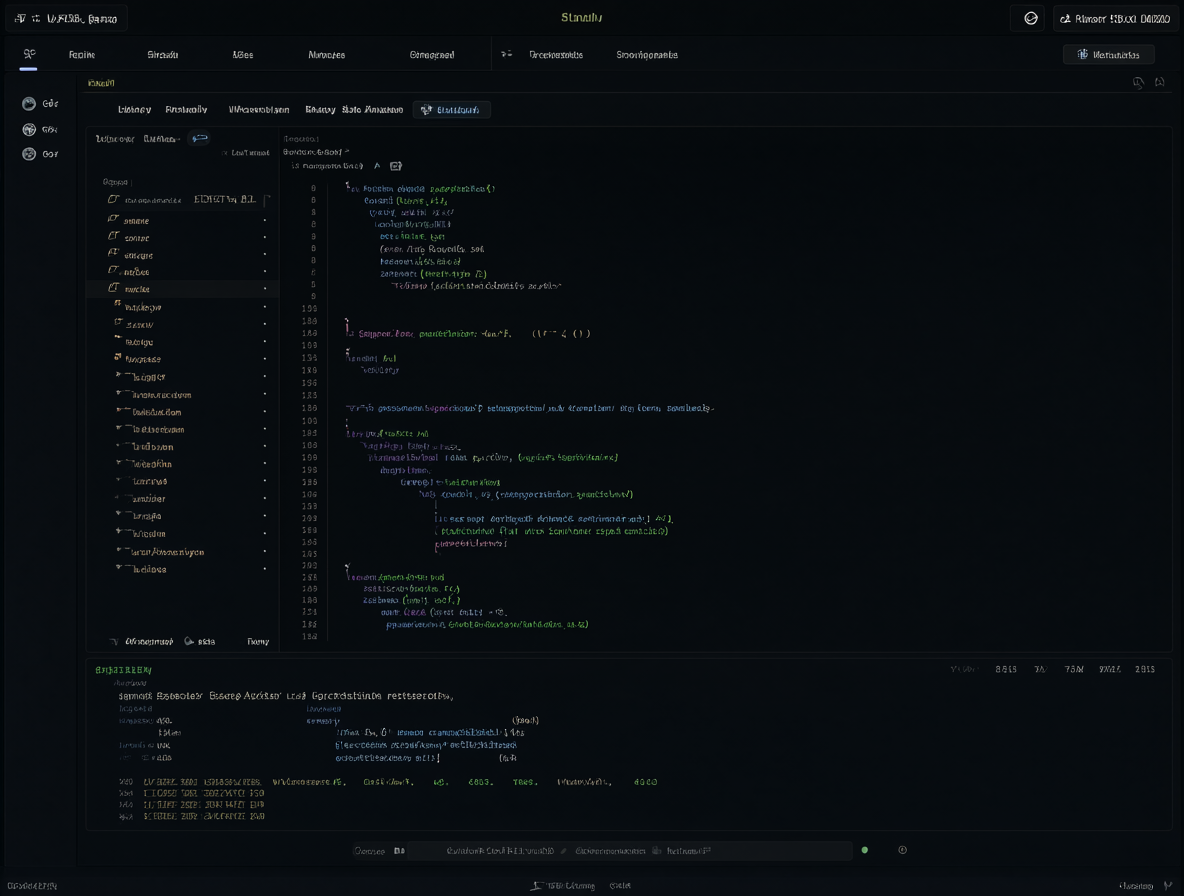The height and width of the screenshot is (896, 1184).
Task: Click the title button in the top-left corner
Action: (66, 19)
